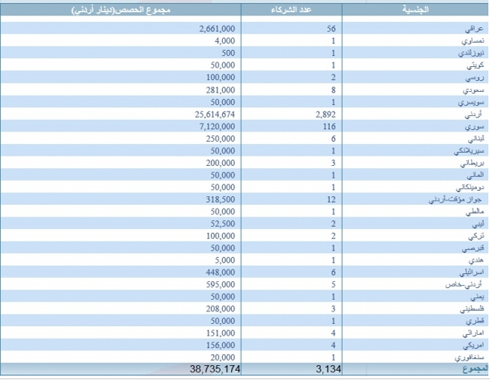Select the nationality cell 'عراقي'
This screenshot has width=490, height=380.
[474, 29]
